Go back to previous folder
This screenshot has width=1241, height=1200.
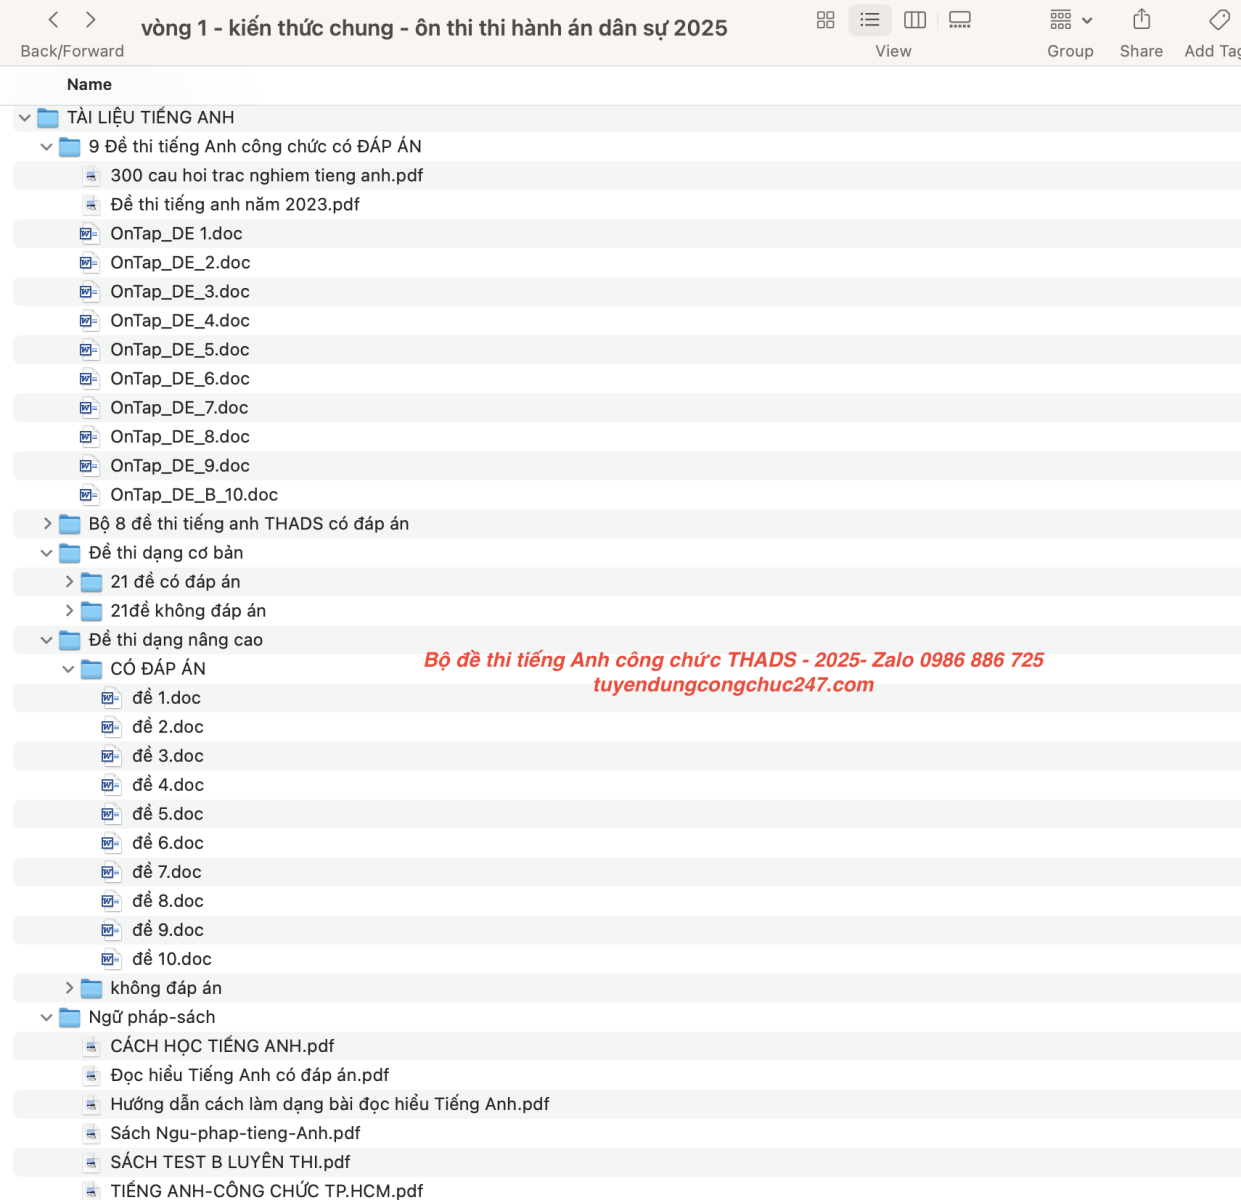point(54,20)
